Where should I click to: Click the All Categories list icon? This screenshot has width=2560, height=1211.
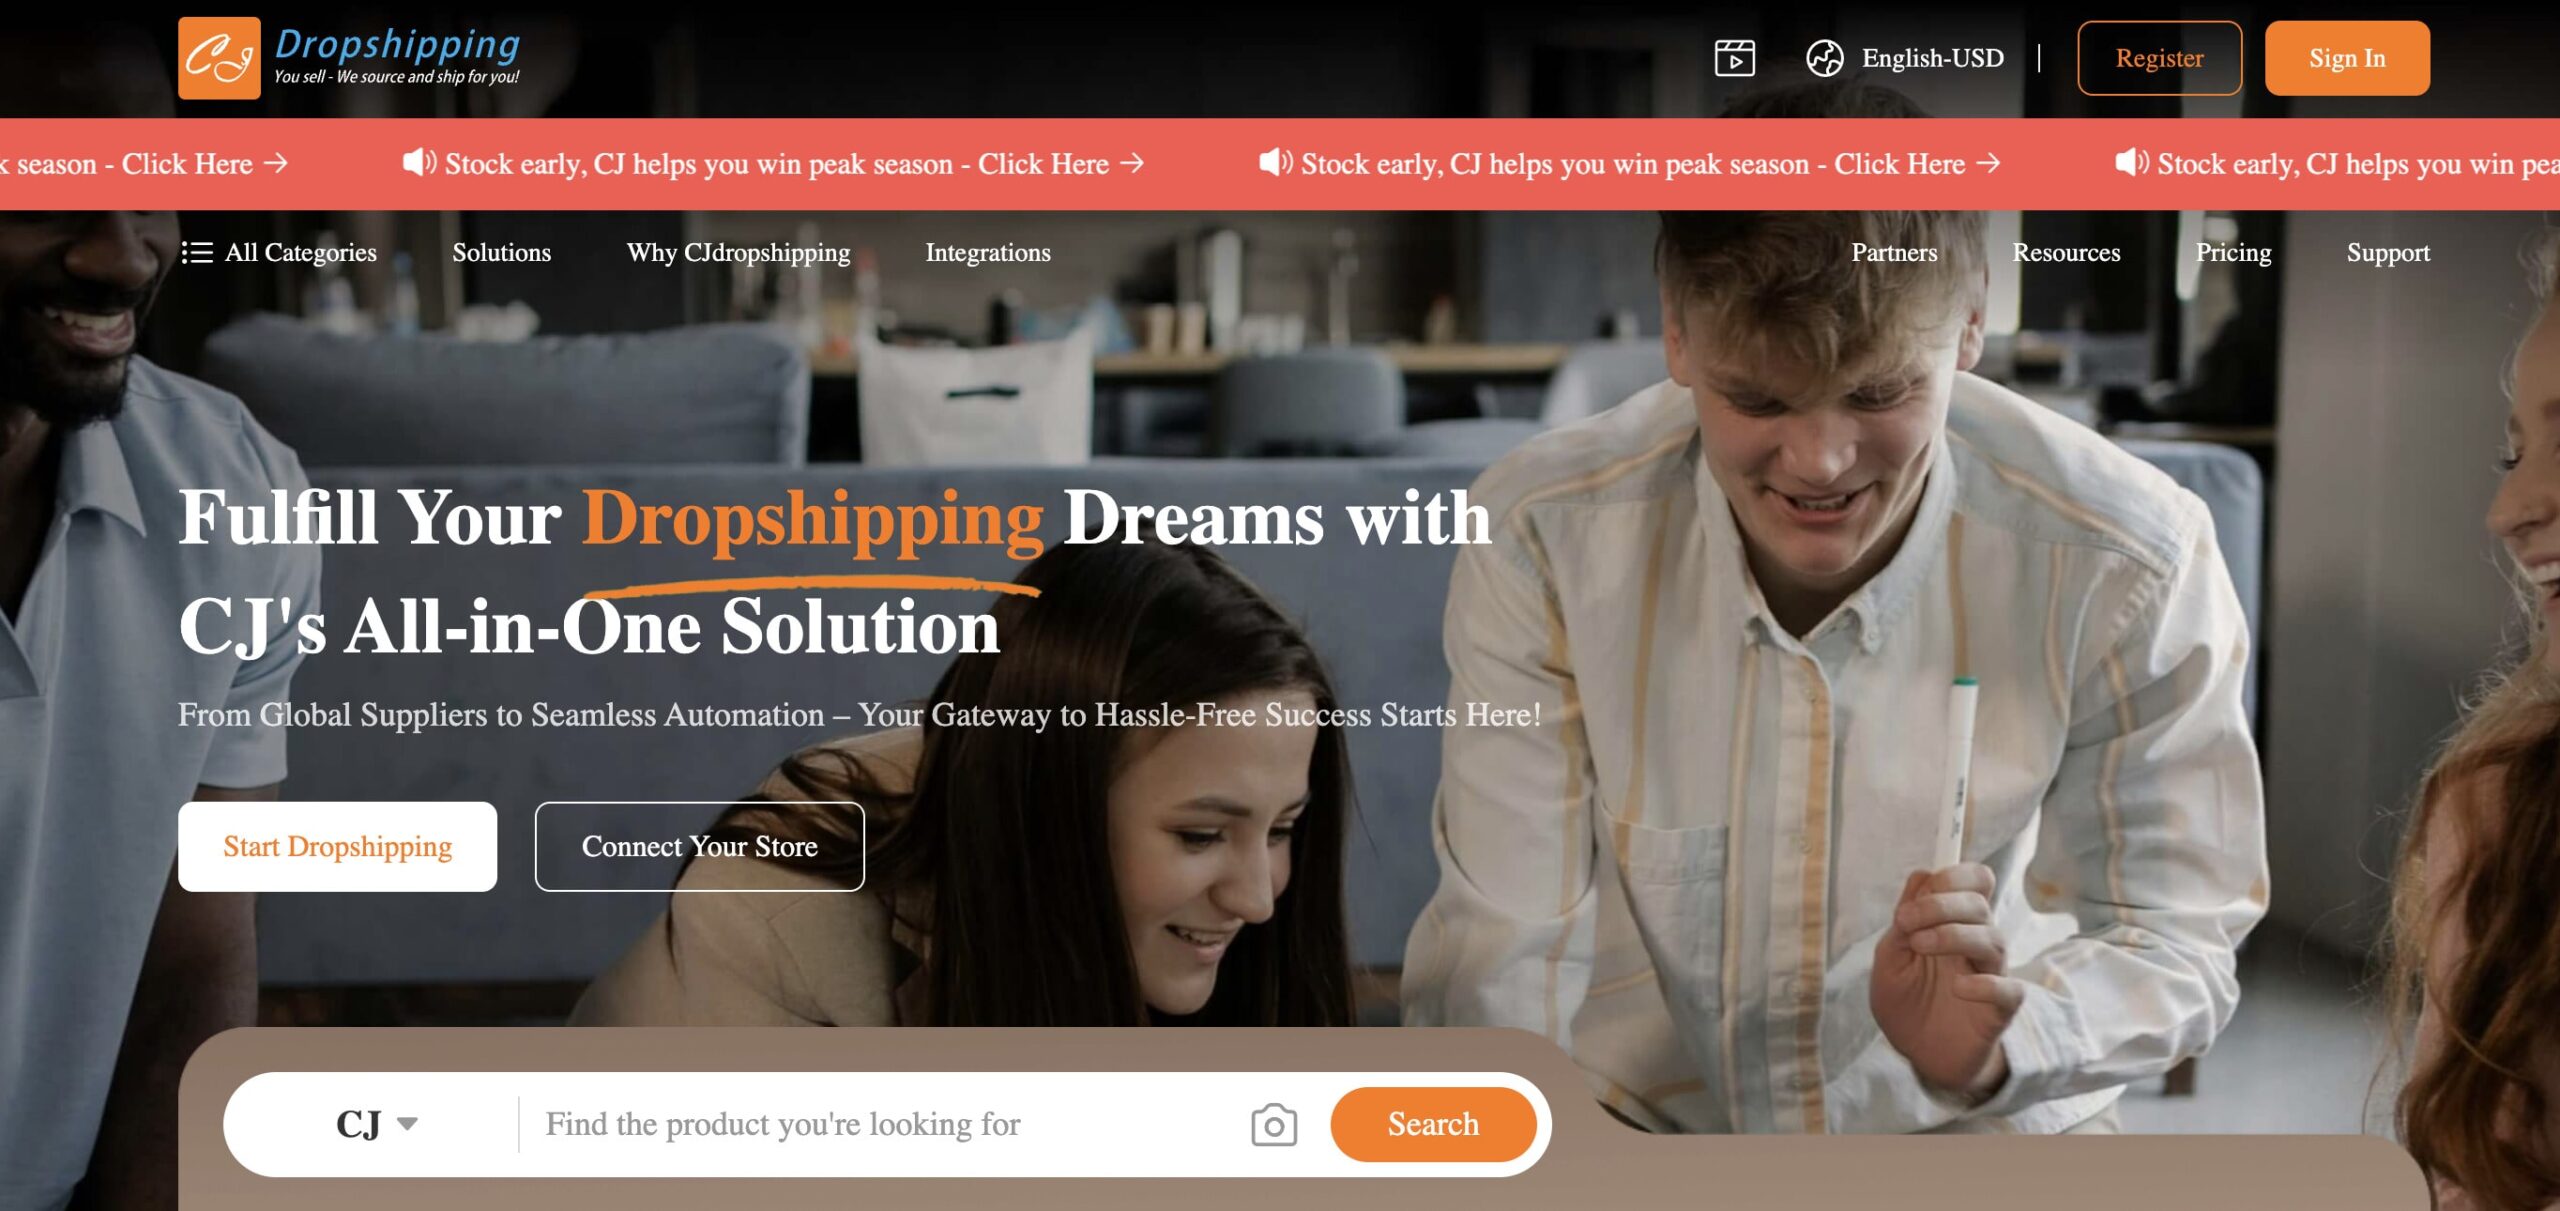pyautogui.click(x=197, y=252)
